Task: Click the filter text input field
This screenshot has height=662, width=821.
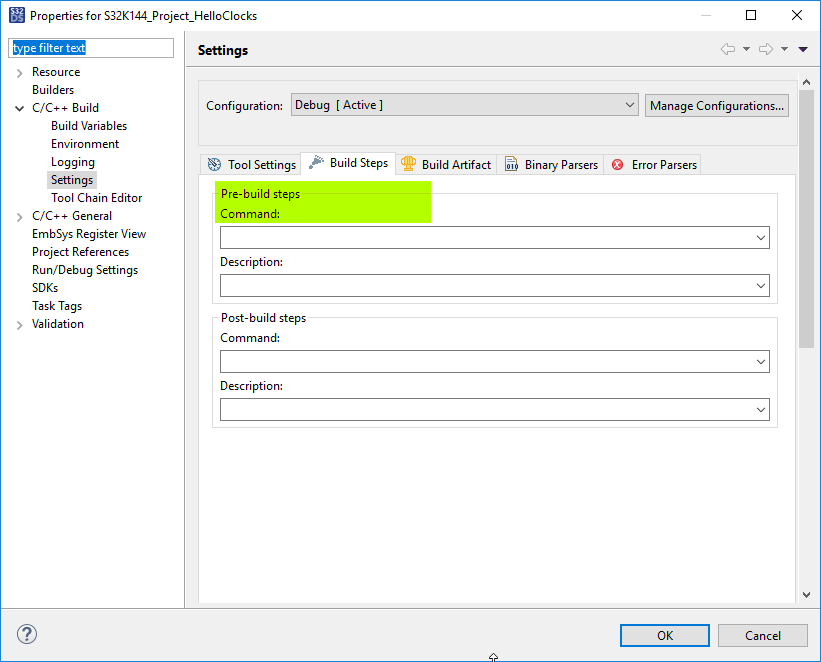Action: 91,48
